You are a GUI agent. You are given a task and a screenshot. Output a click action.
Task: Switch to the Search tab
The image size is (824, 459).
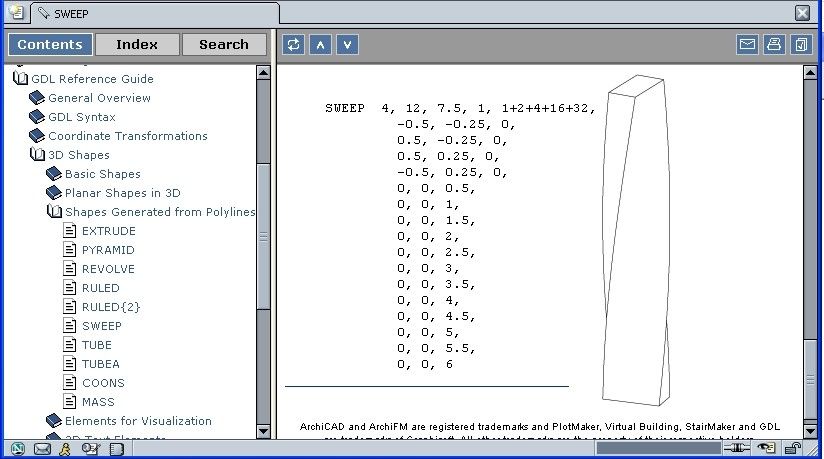224,45
